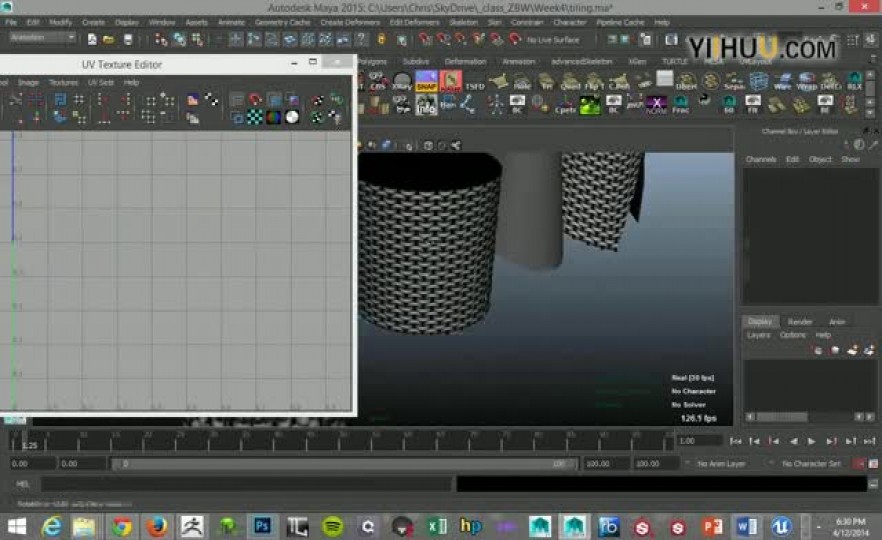Screen dimensions: 882x540
Task: Click the Quad shelf icon
Action: click(x=570, y=82)
